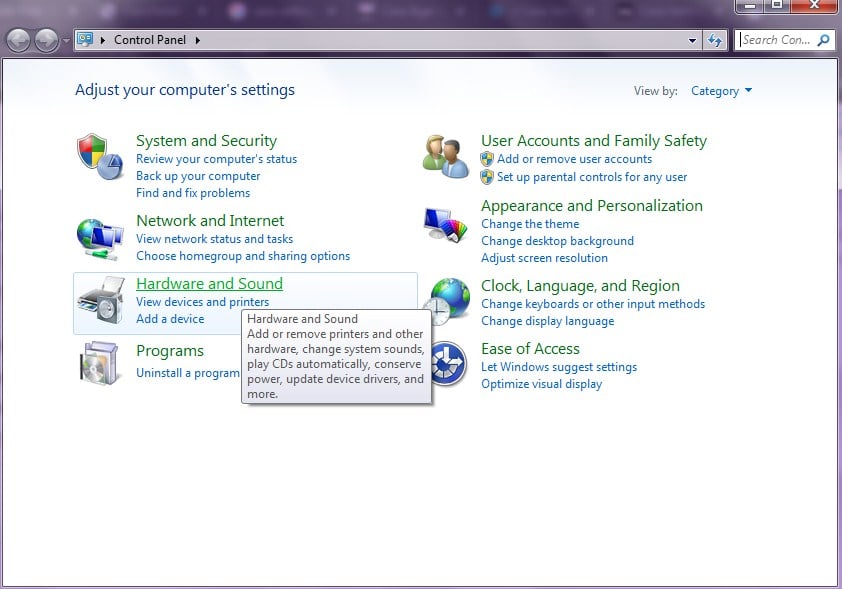Open the Network and Internet category
Screen dimensions: 842x589
(210, 221)
